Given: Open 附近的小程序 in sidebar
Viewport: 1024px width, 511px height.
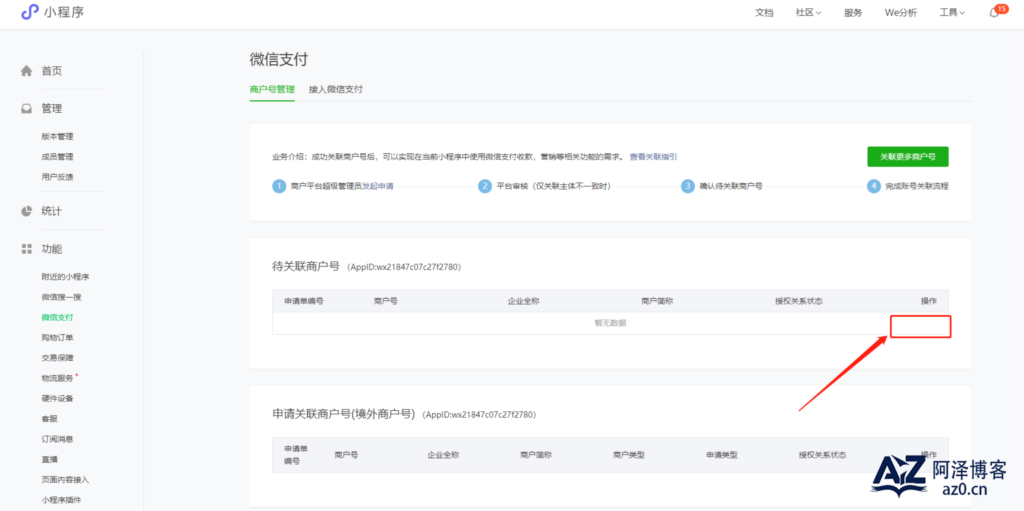Looking at the screenshot, I should (x=65, y=277).
